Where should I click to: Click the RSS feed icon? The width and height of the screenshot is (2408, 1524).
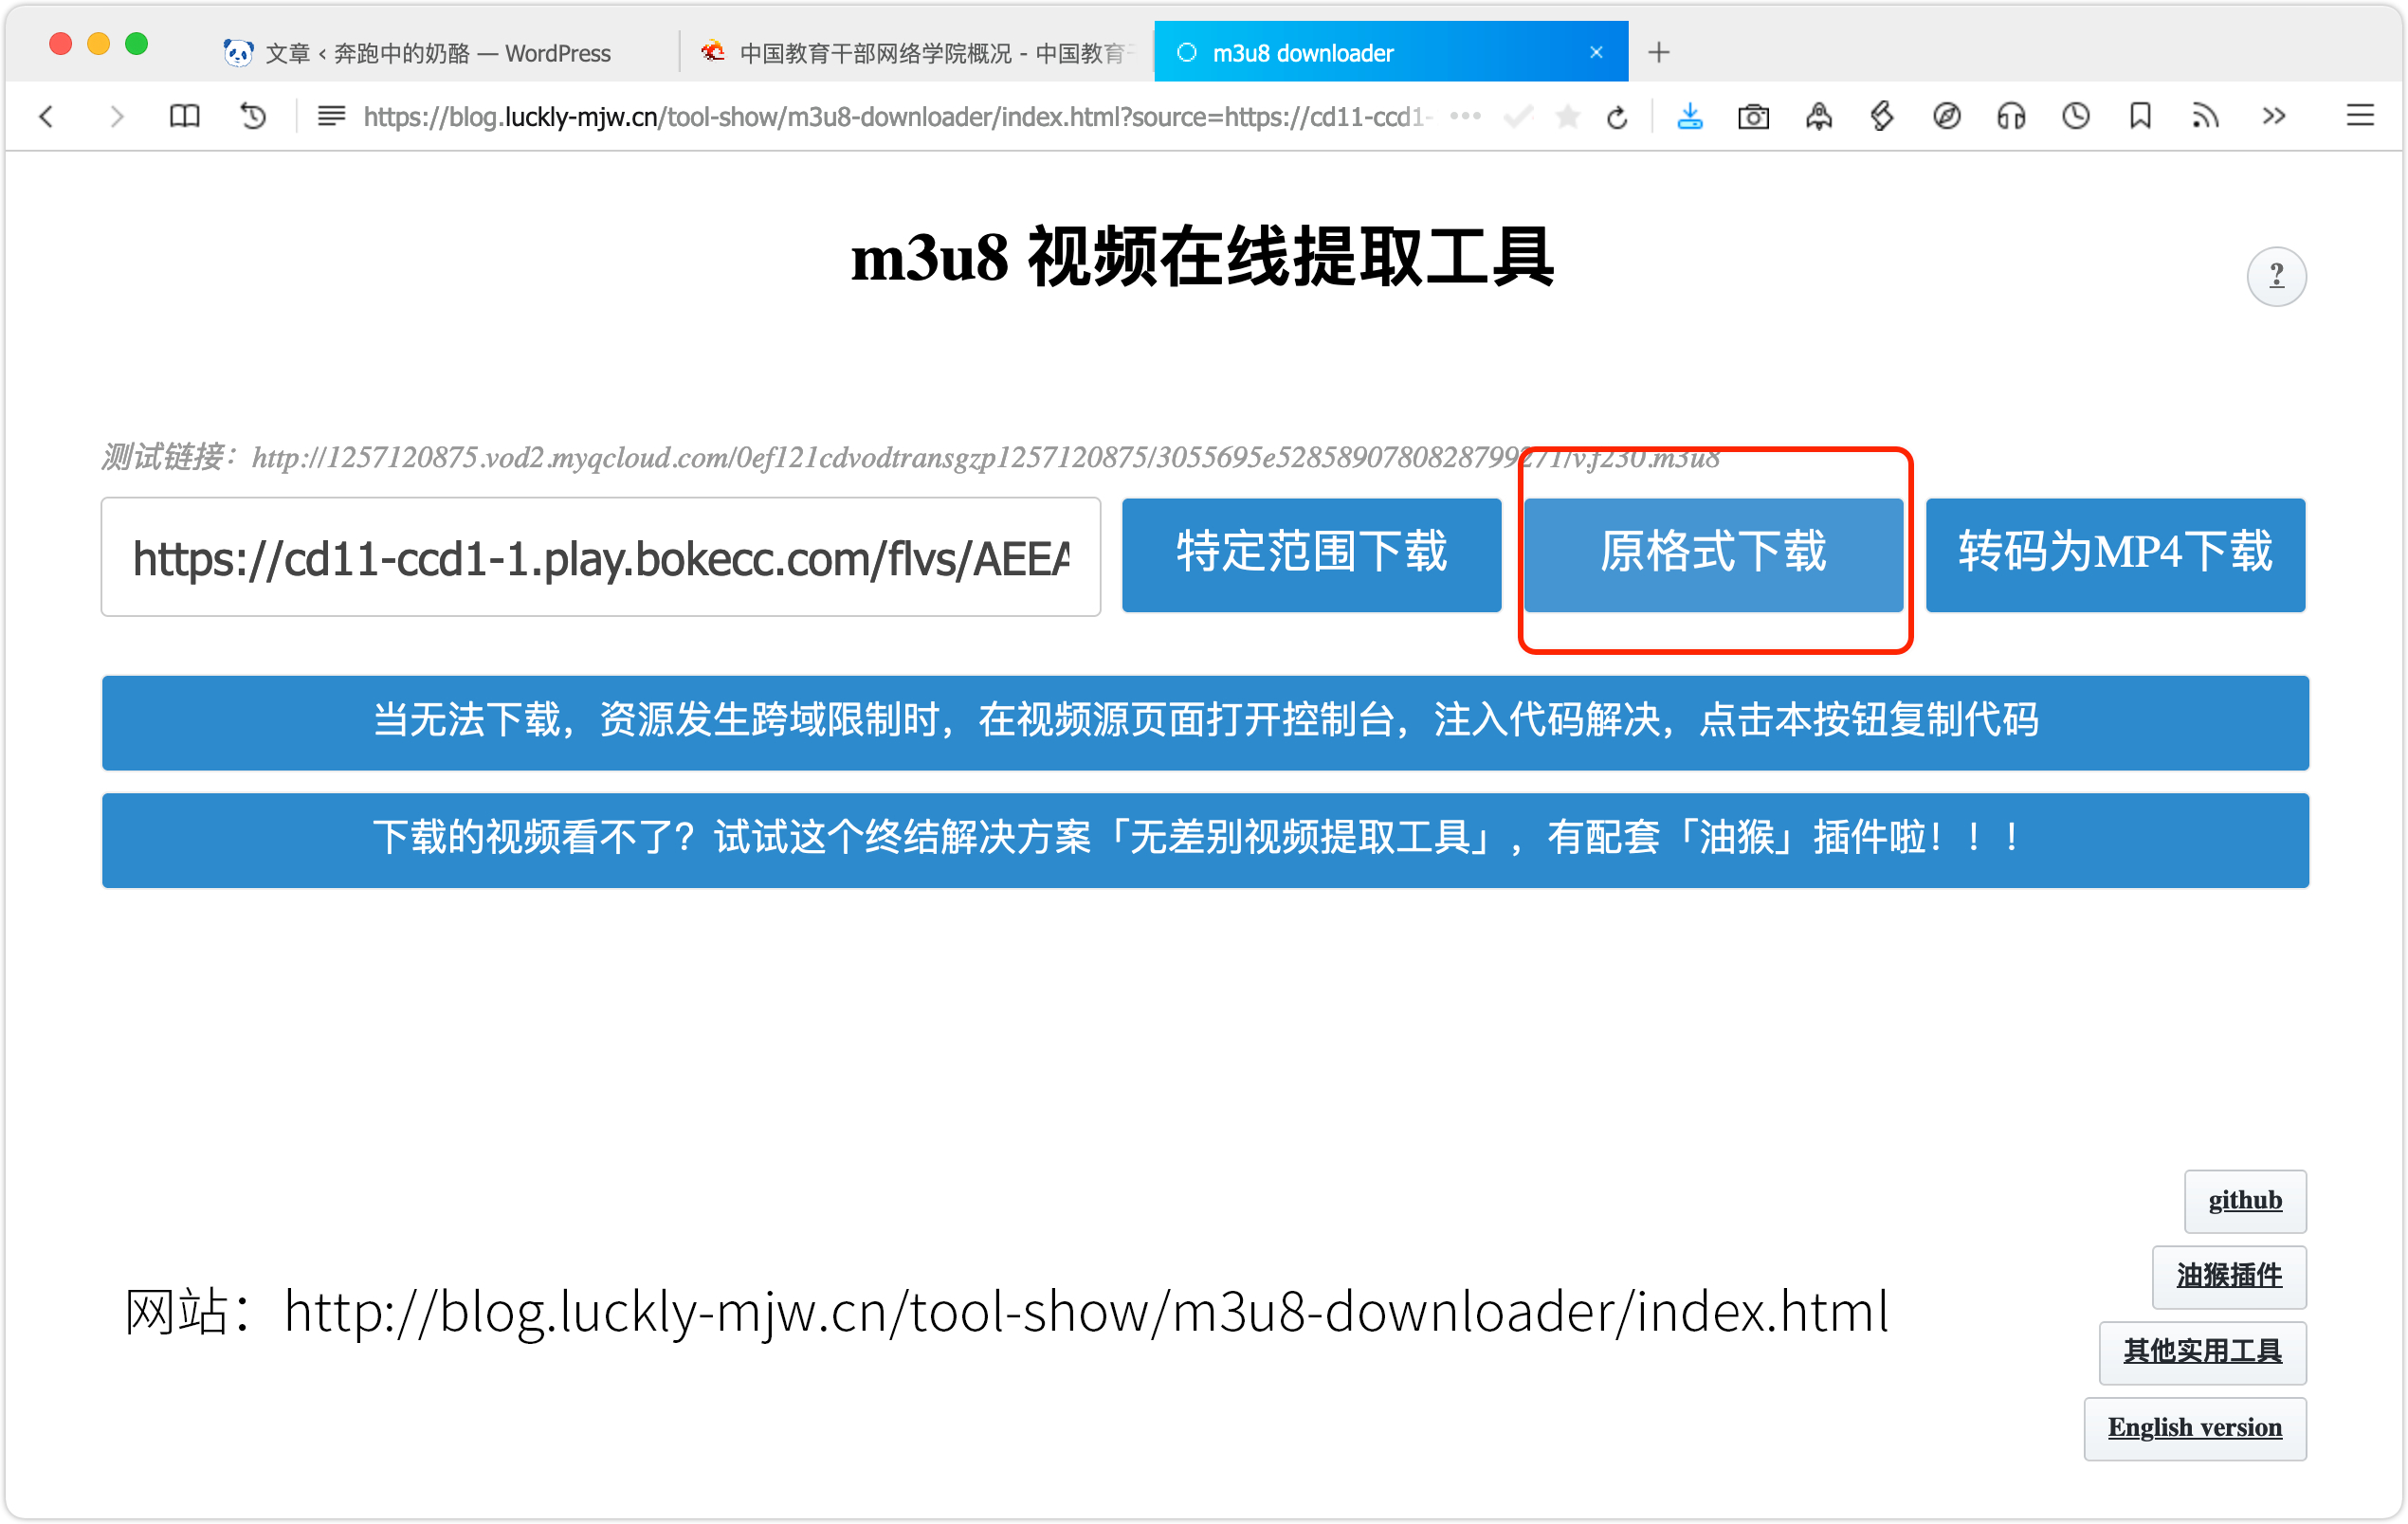point(2205,116)
